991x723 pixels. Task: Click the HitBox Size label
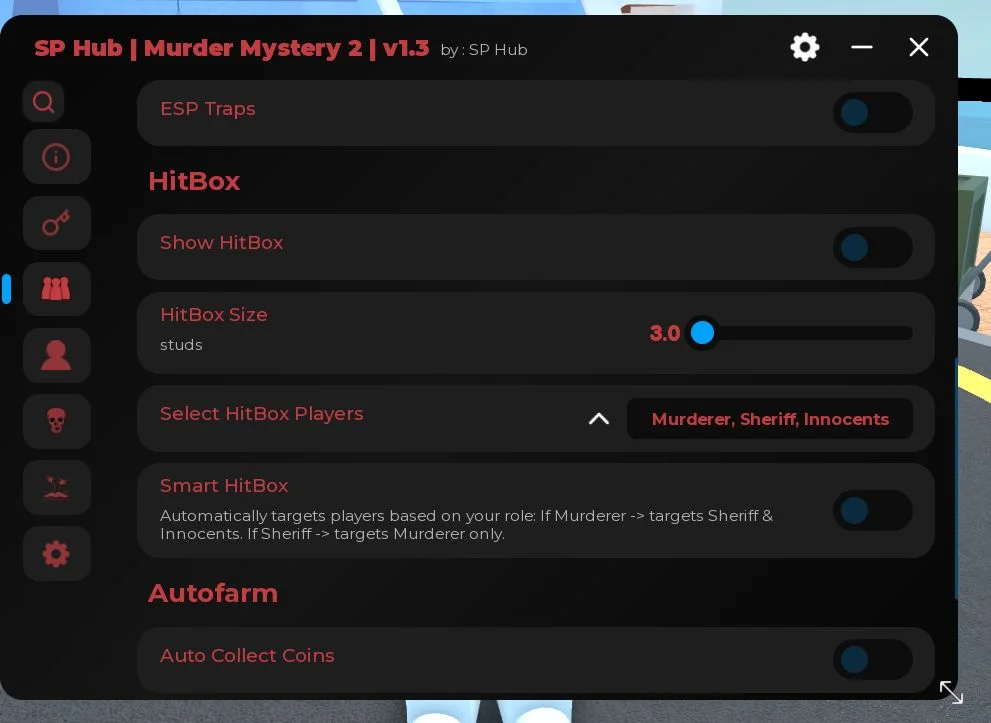point(214,315)
